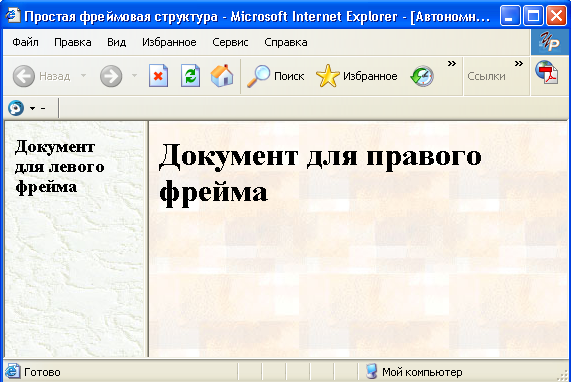The width and height of the screenshot is (571, 382).
Task: Maximize the Internet Explorer window
Action: (x=533, y=16)
